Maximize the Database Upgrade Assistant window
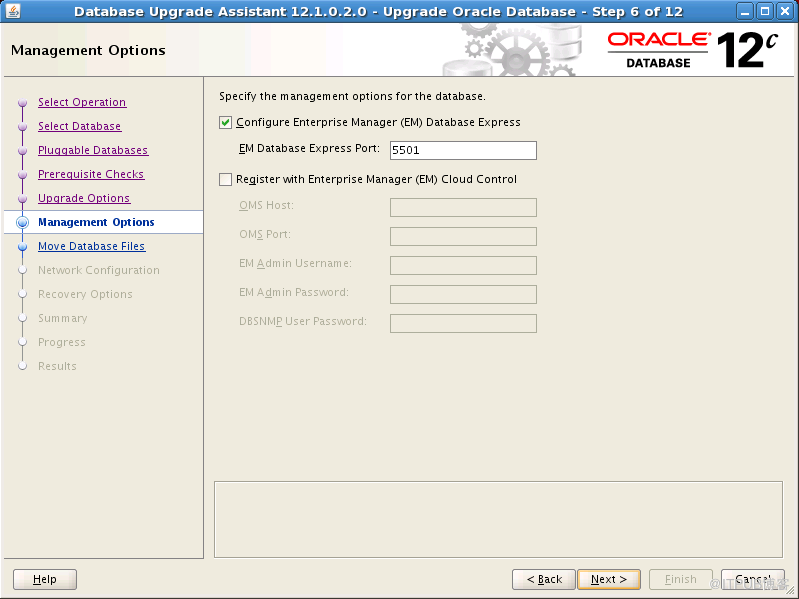799x599 pixels. pos(764,11)
